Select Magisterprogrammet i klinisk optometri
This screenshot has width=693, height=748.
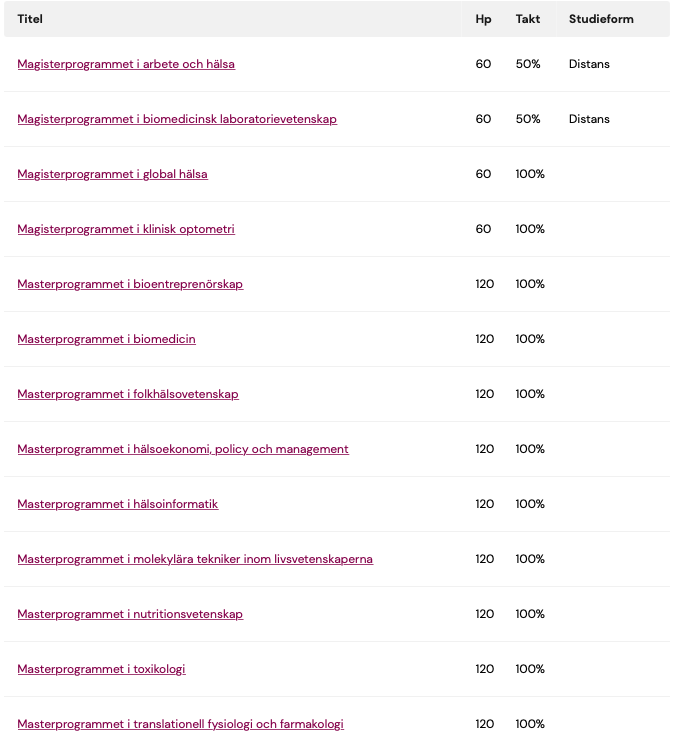pyautogui.click(x=126, y=229)
